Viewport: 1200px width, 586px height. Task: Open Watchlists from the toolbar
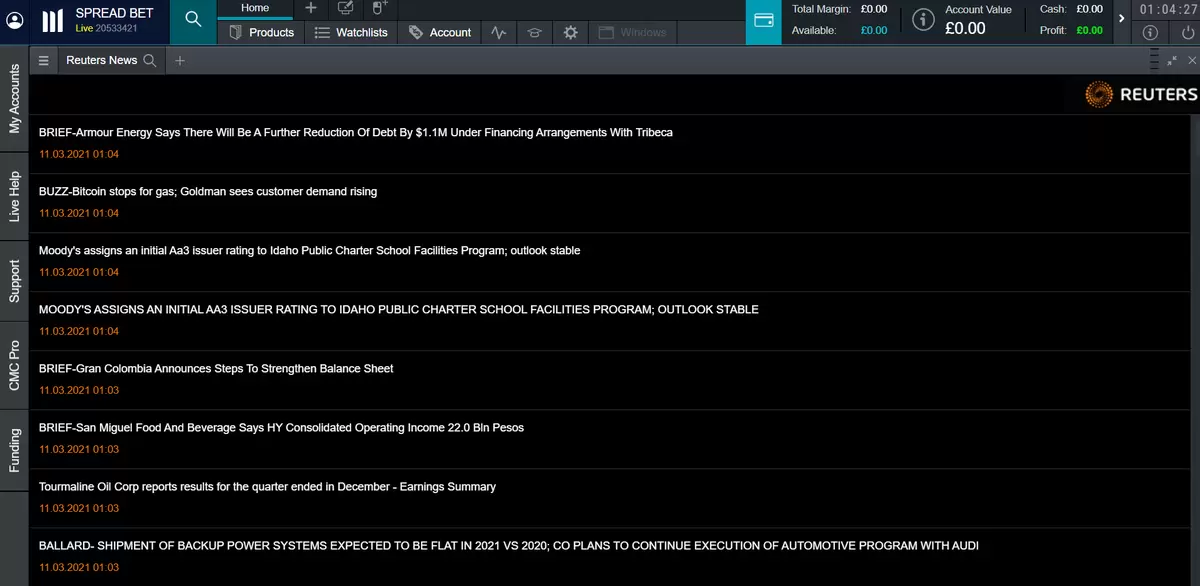click(x=351, y=32)
